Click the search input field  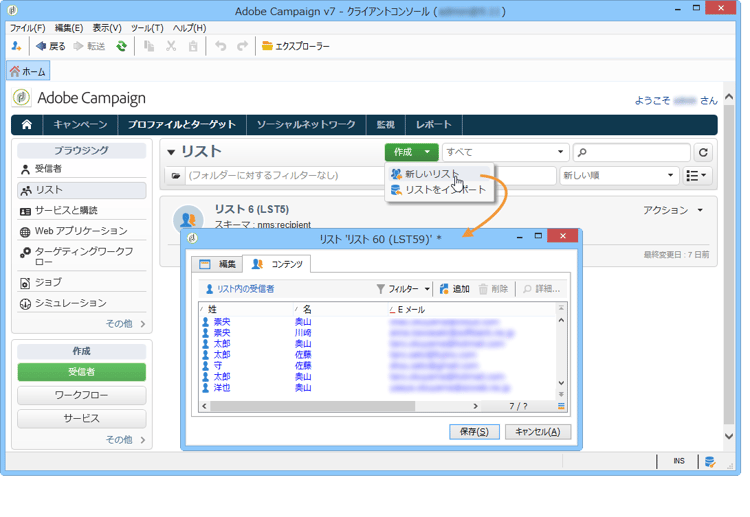coord(631,152)
